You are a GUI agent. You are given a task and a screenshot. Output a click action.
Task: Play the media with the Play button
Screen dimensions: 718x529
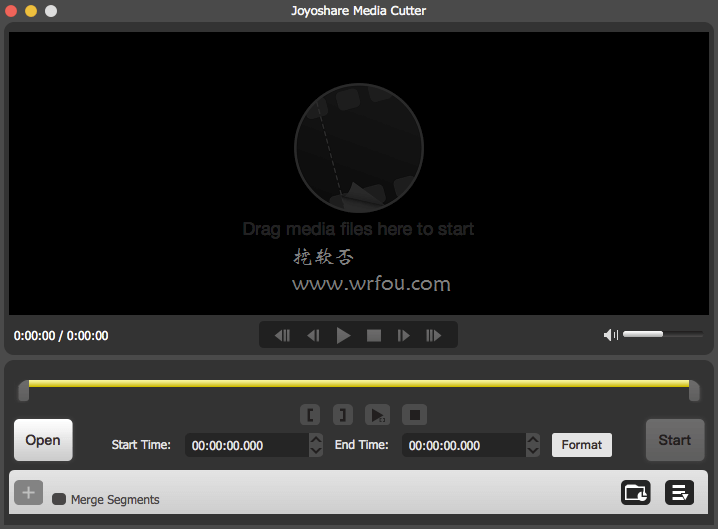tap(343, 336)
